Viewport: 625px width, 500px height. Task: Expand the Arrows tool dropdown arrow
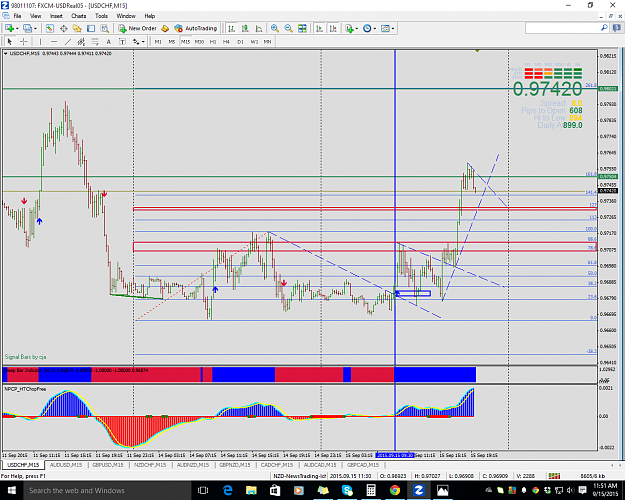[143, 42]
